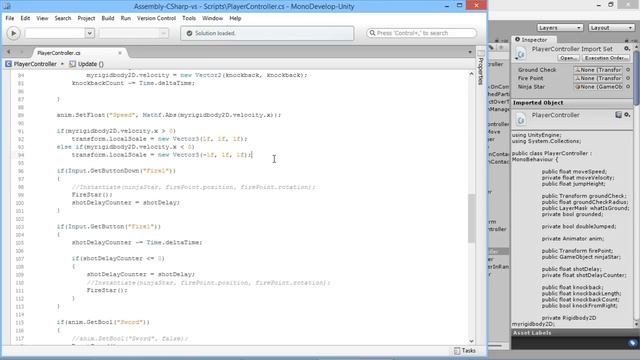
Task: Click the Open... button in Inspector
Action: pos(568,58)
